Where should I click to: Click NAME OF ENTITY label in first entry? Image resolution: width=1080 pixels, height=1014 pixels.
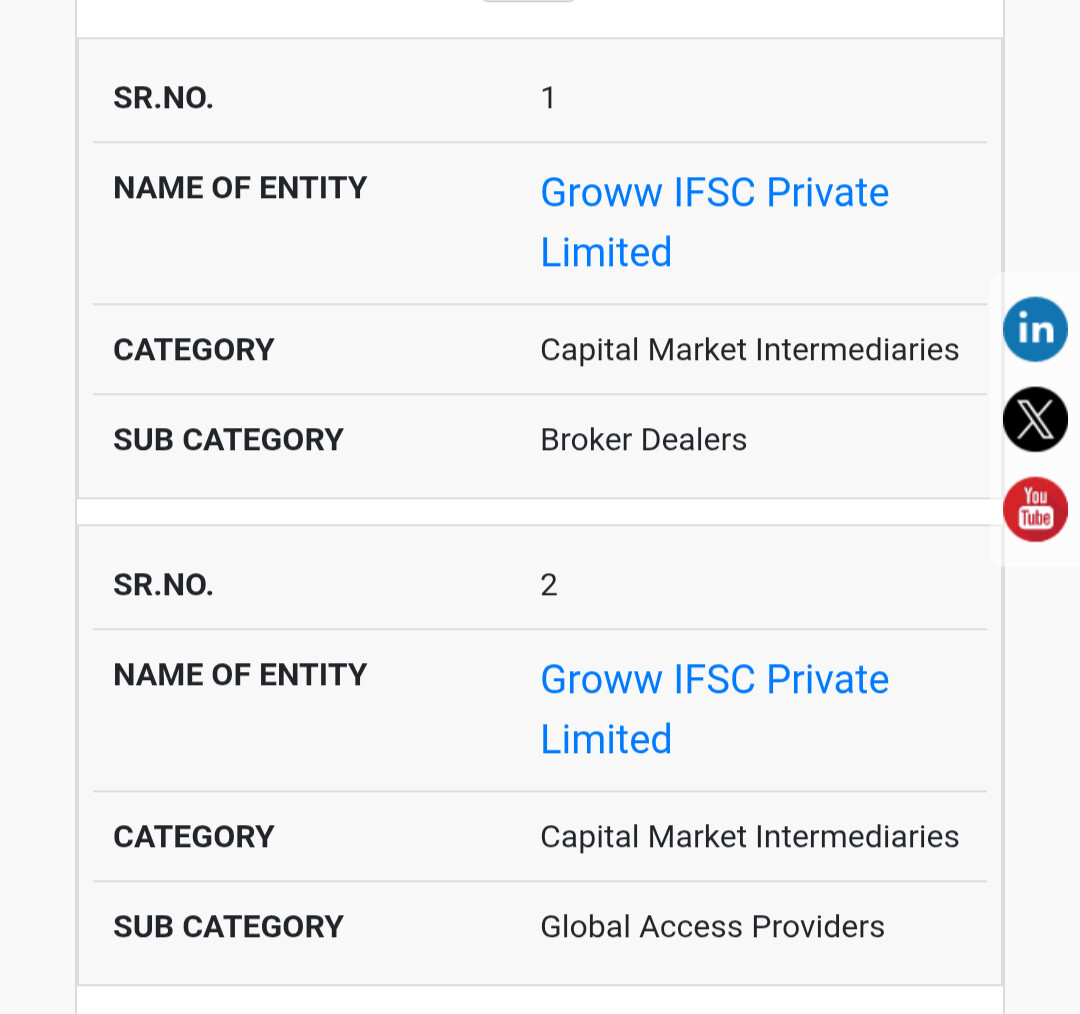coord(240,188)
